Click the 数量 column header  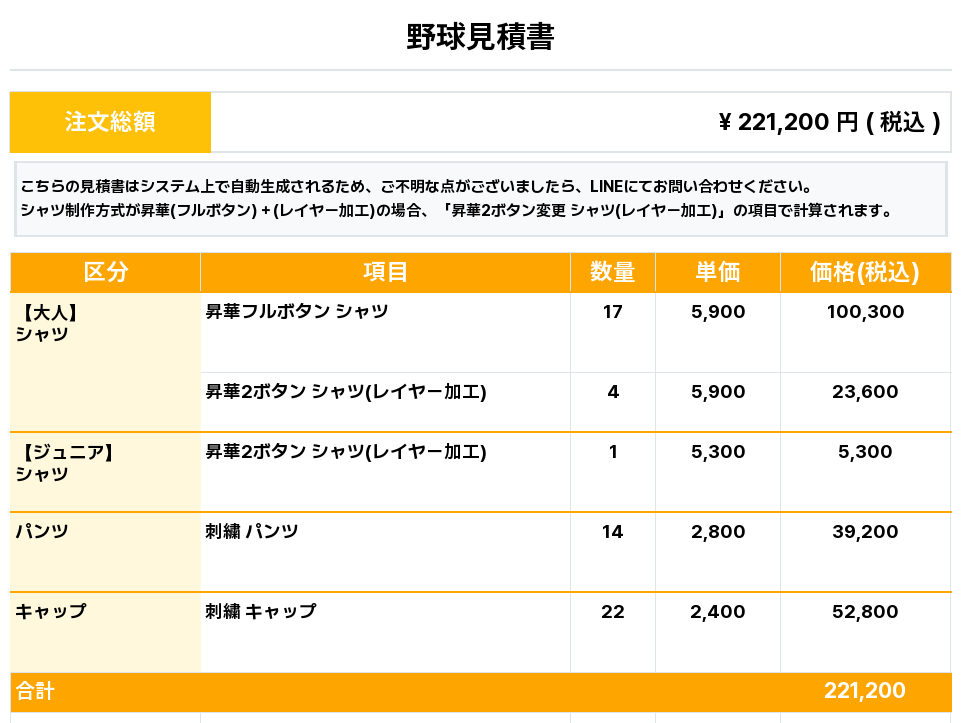(x=612, y=272)
